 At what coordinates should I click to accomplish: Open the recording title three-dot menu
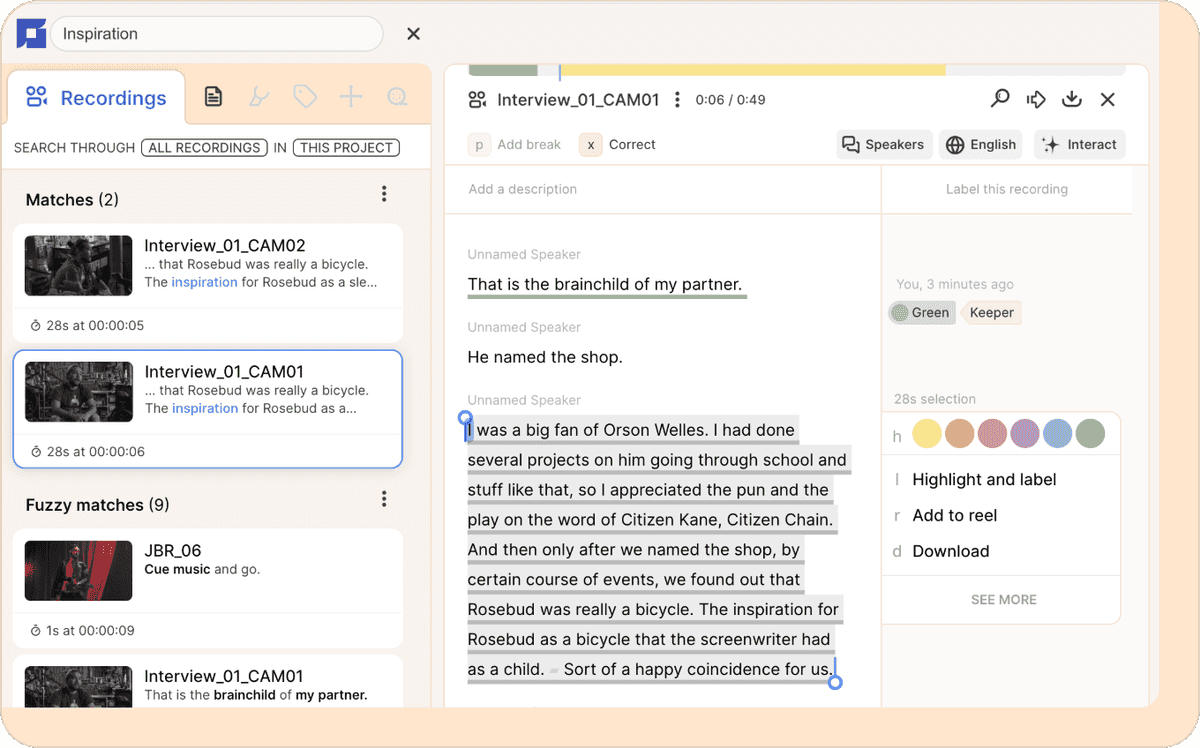click(x=677, y=99)
